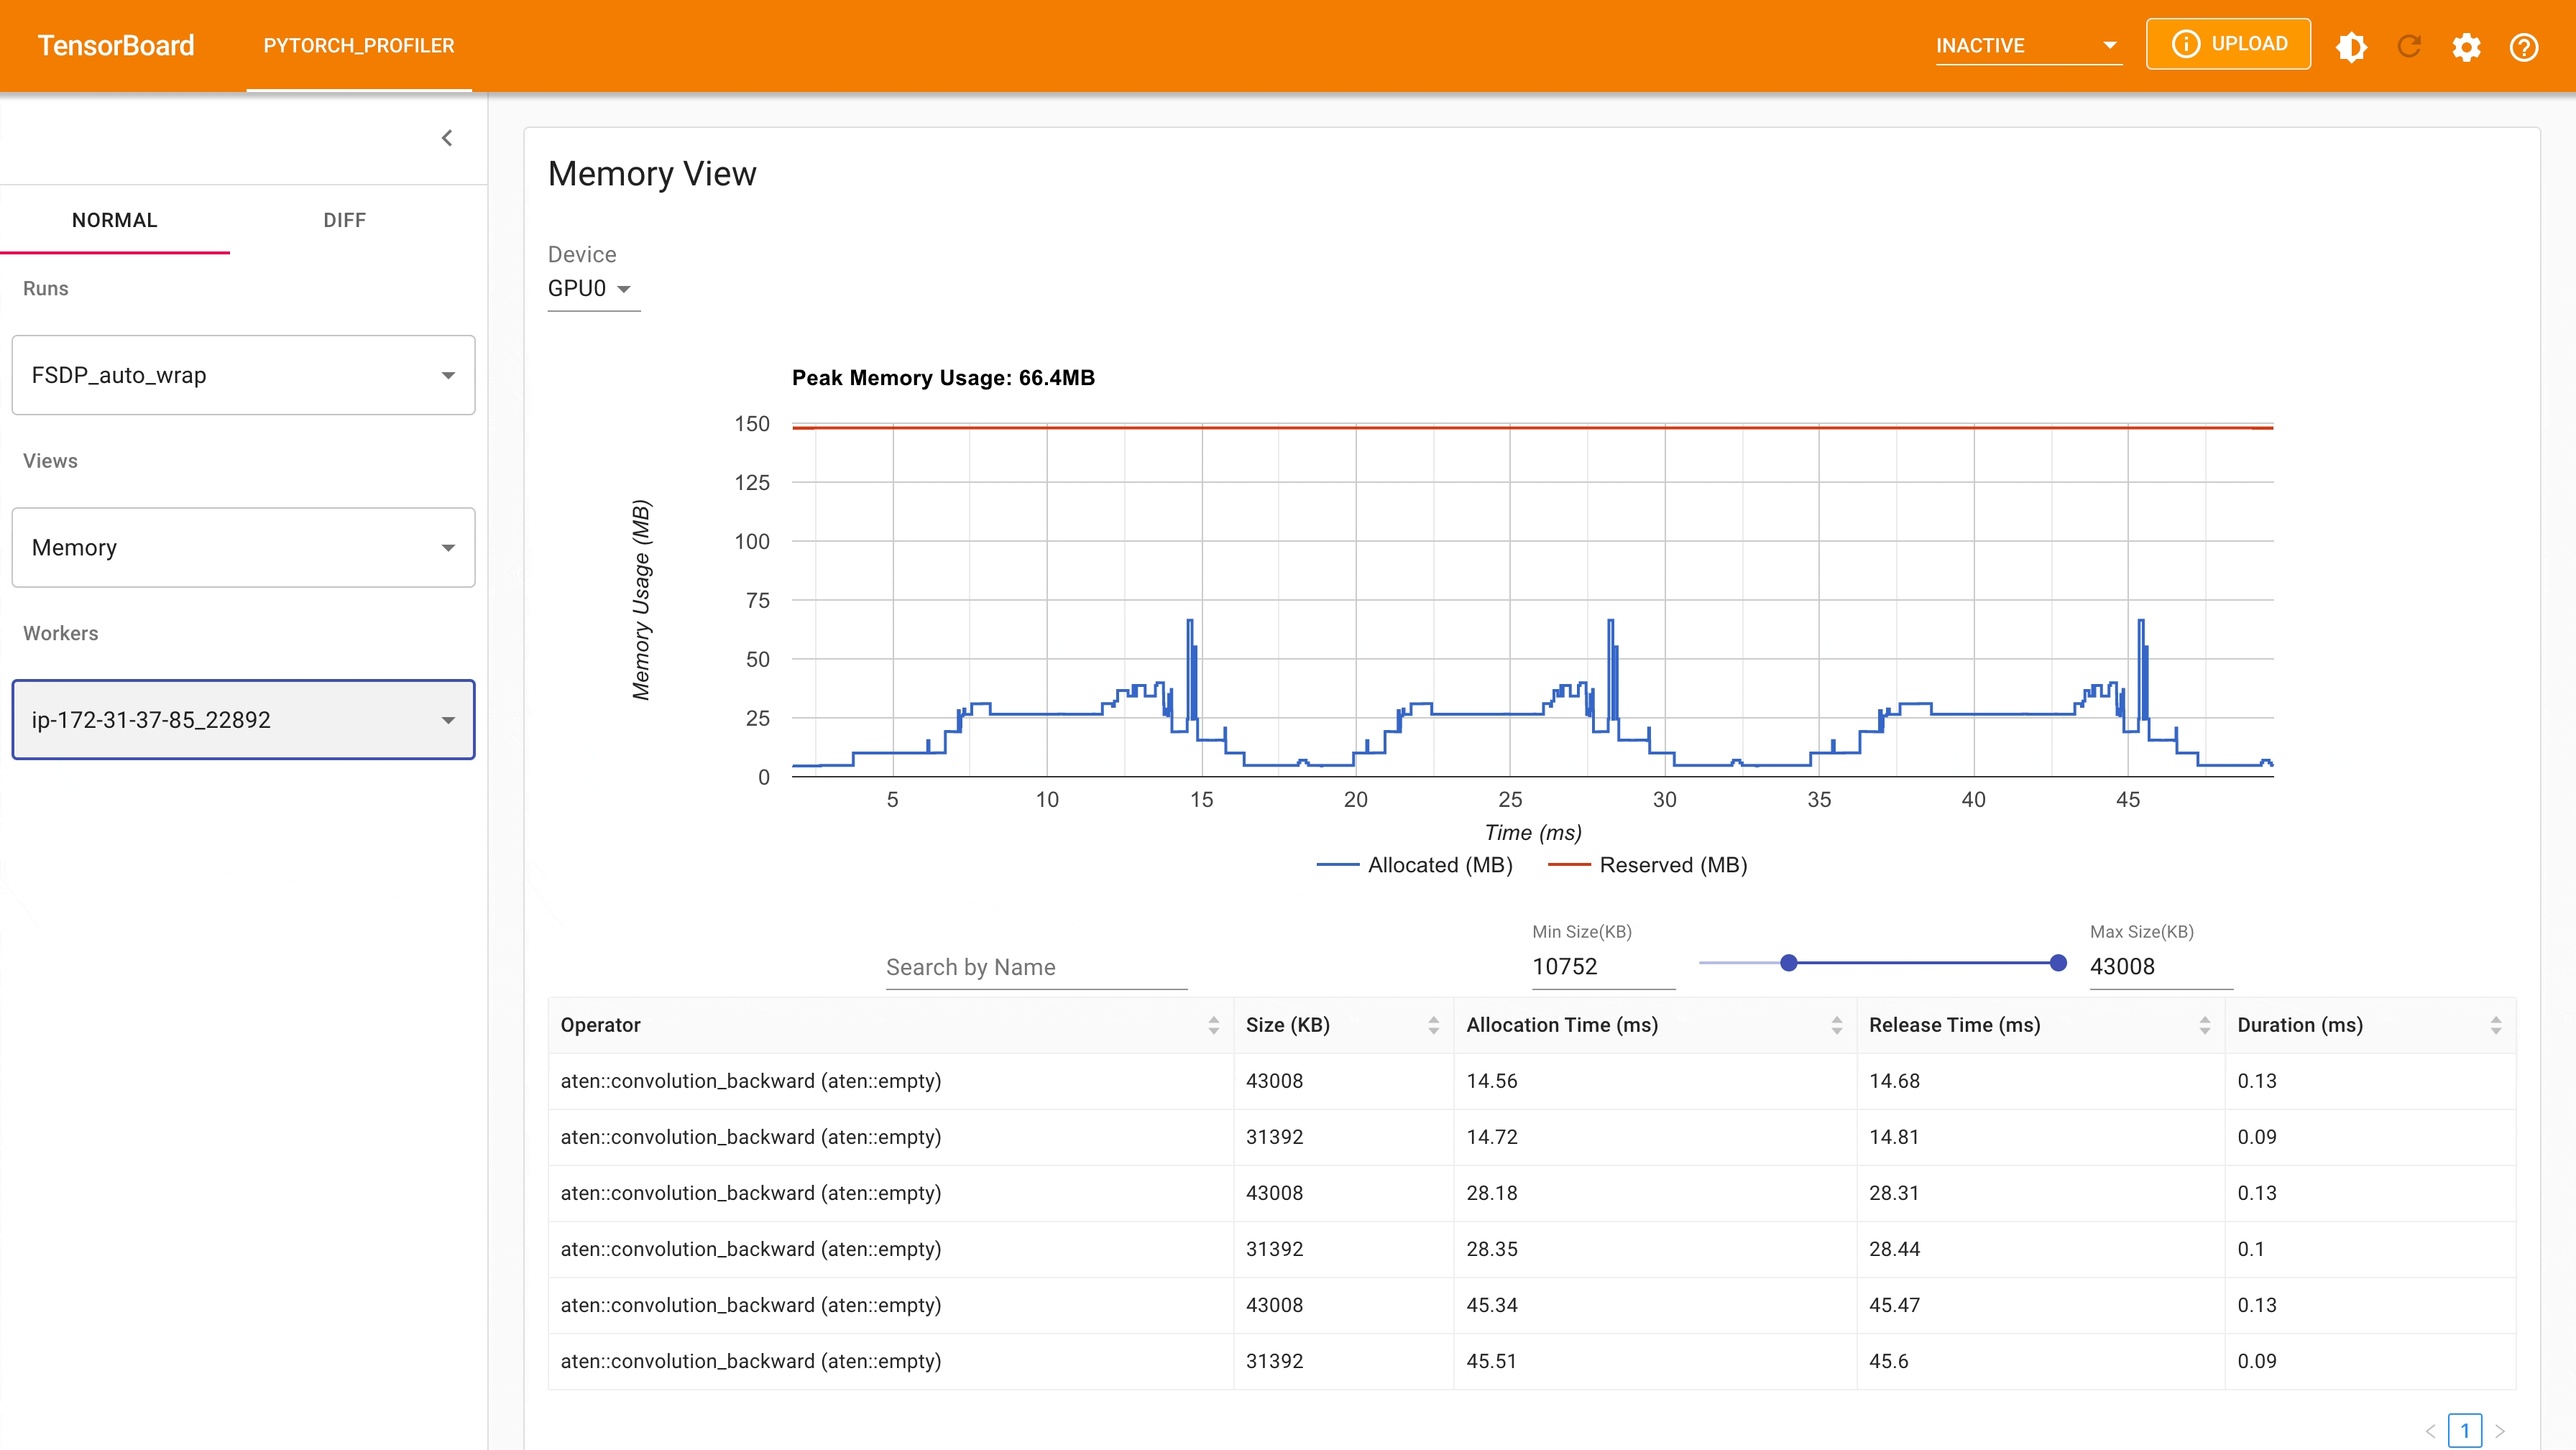Sort table by Operator column
The image size is (2576, 1450).
click(1213, 1025)
